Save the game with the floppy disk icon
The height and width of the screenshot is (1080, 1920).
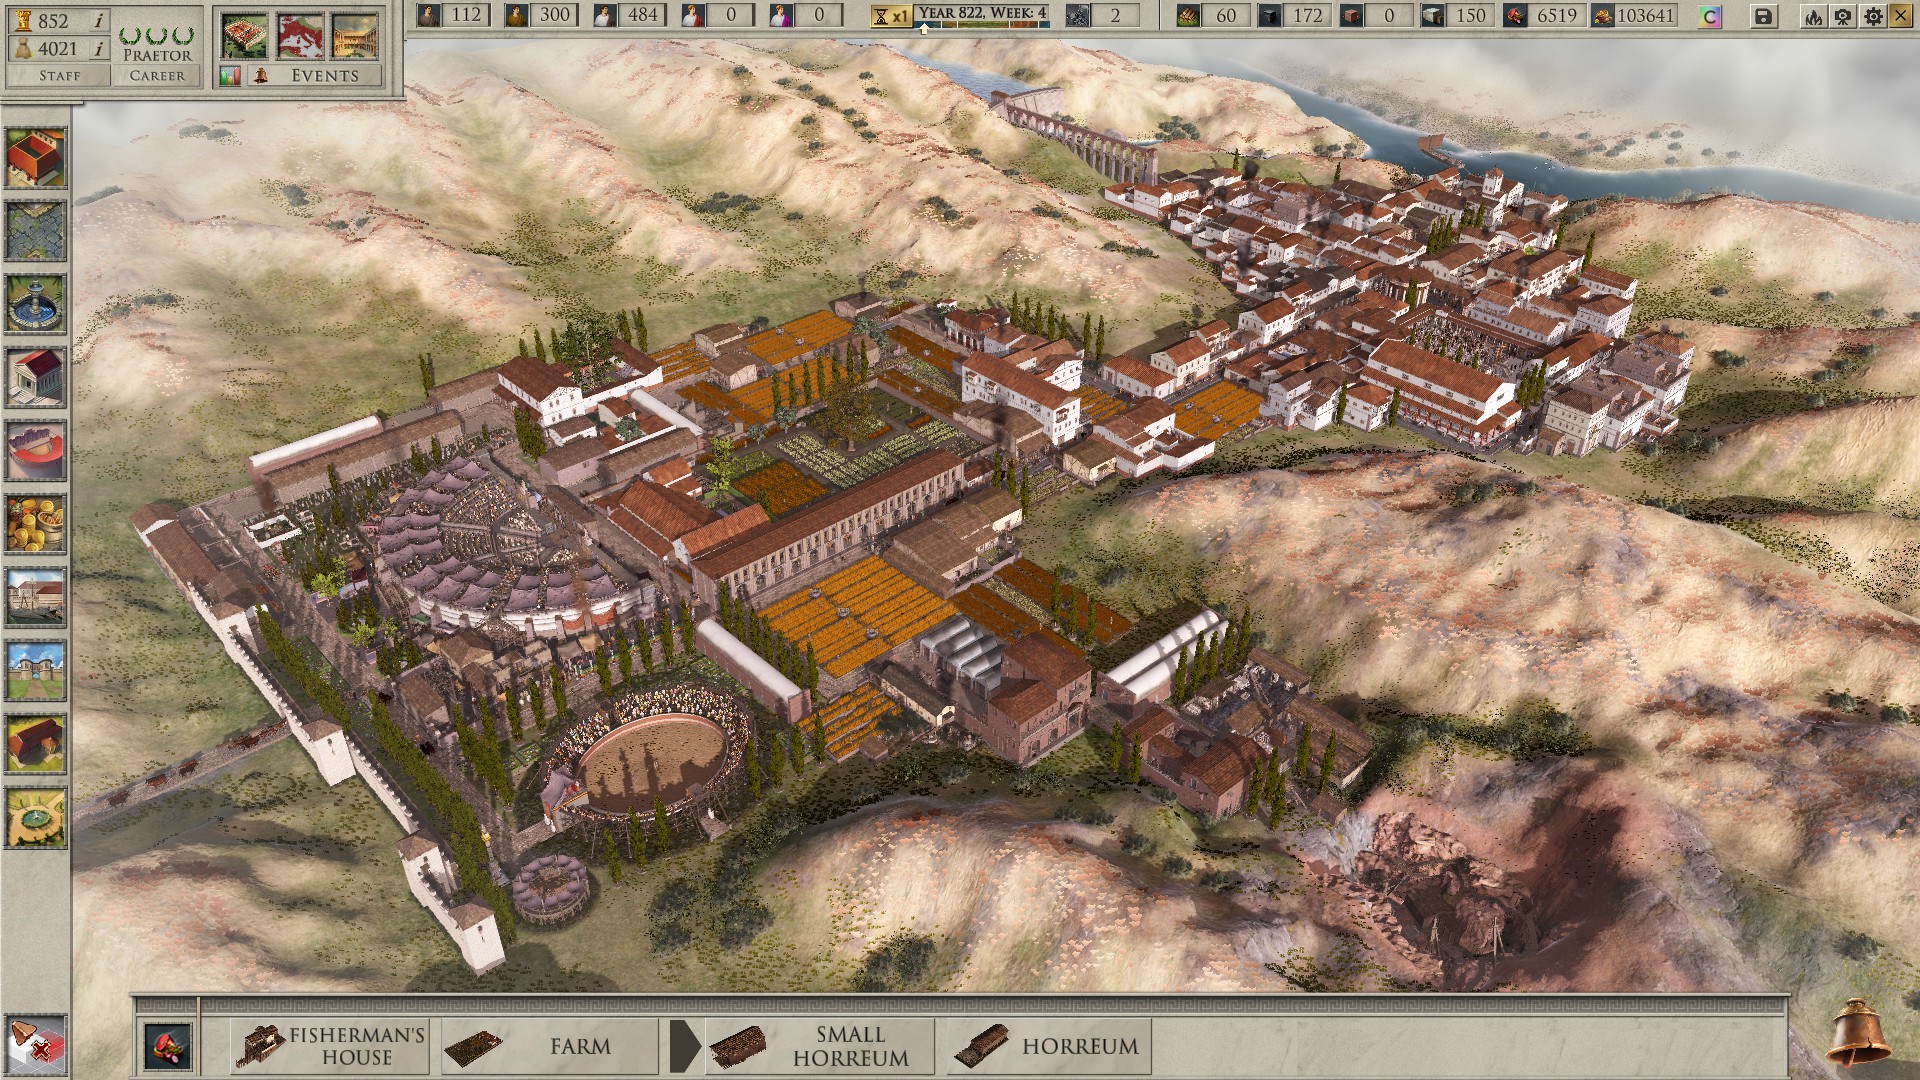coord(1764,16)
